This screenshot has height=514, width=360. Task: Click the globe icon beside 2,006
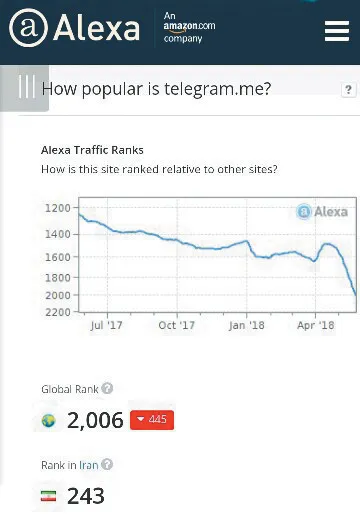[49, 421]
